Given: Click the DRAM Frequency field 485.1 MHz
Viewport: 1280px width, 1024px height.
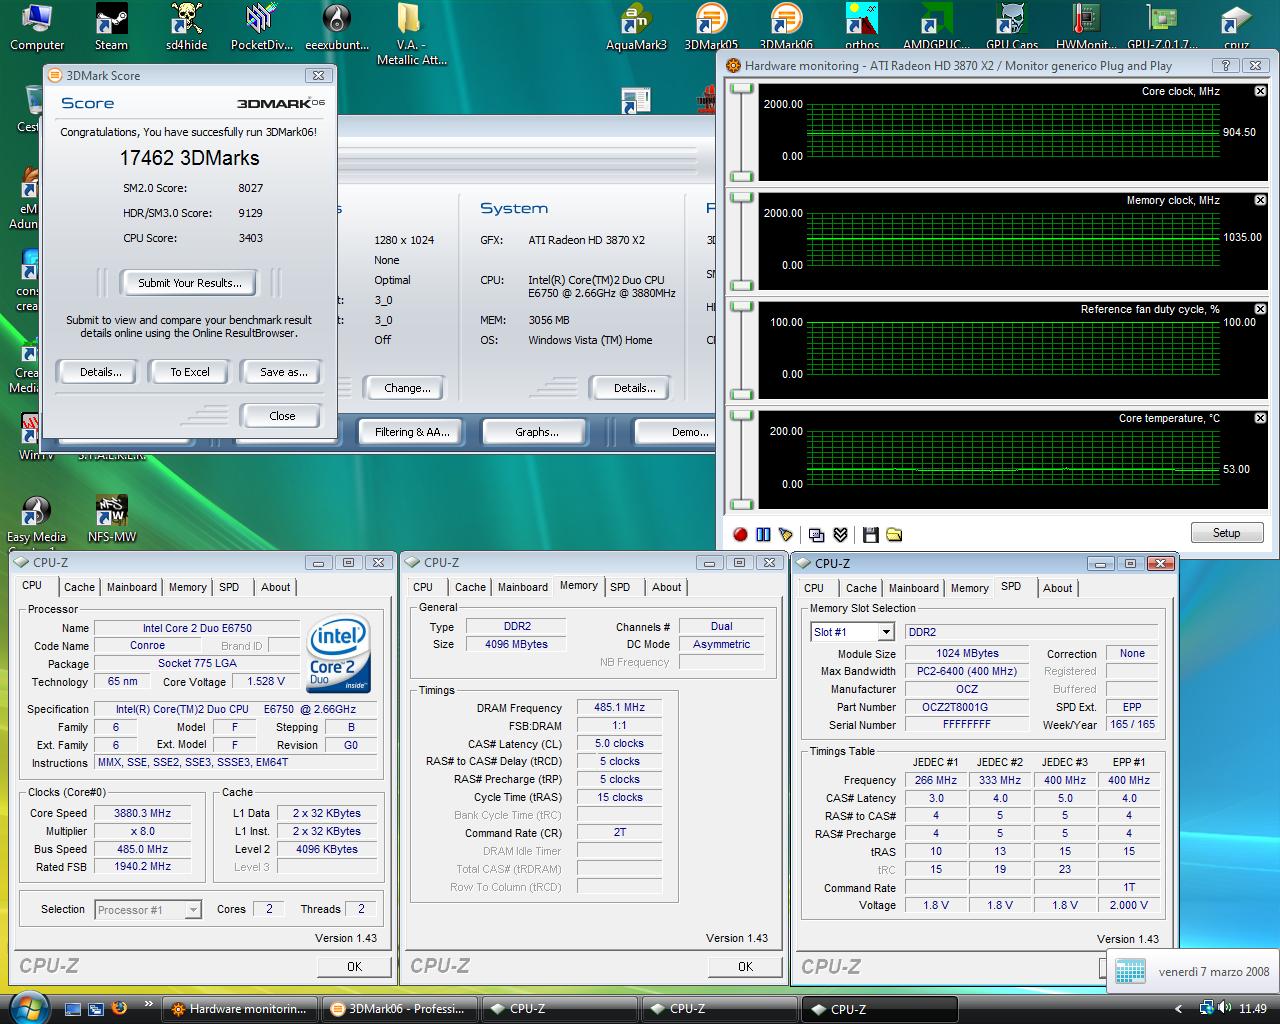Looking at the screenshot, I should pos(620,707).
